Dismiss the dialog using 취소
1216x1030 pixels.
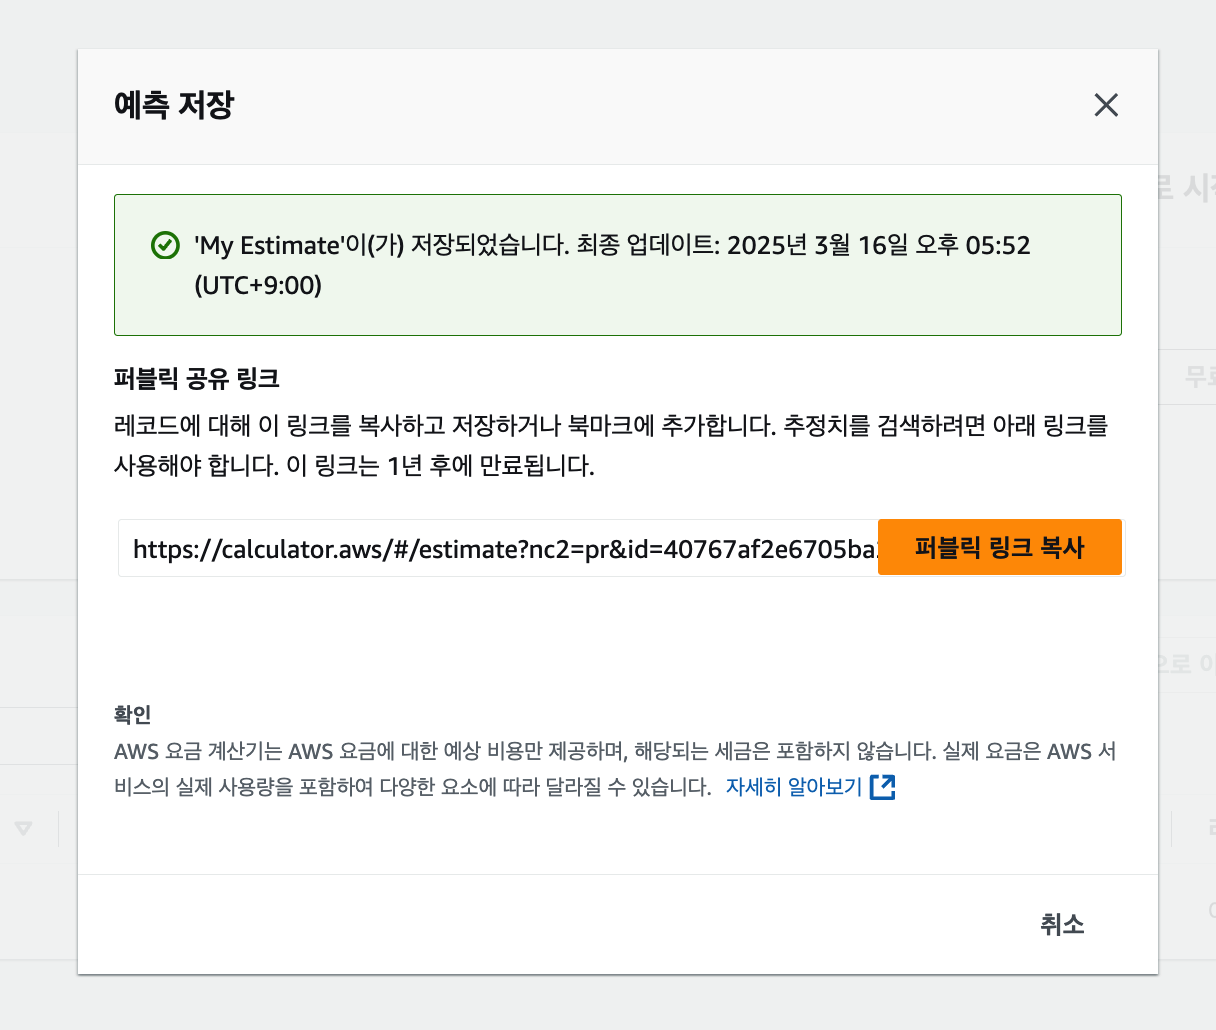click(x=1062, y=924)
